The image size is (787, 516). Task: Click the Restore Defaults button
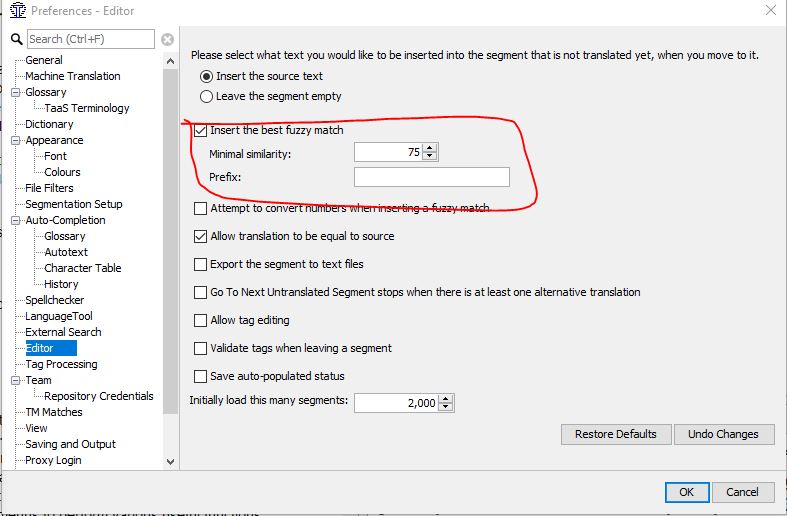click(616, 434)
